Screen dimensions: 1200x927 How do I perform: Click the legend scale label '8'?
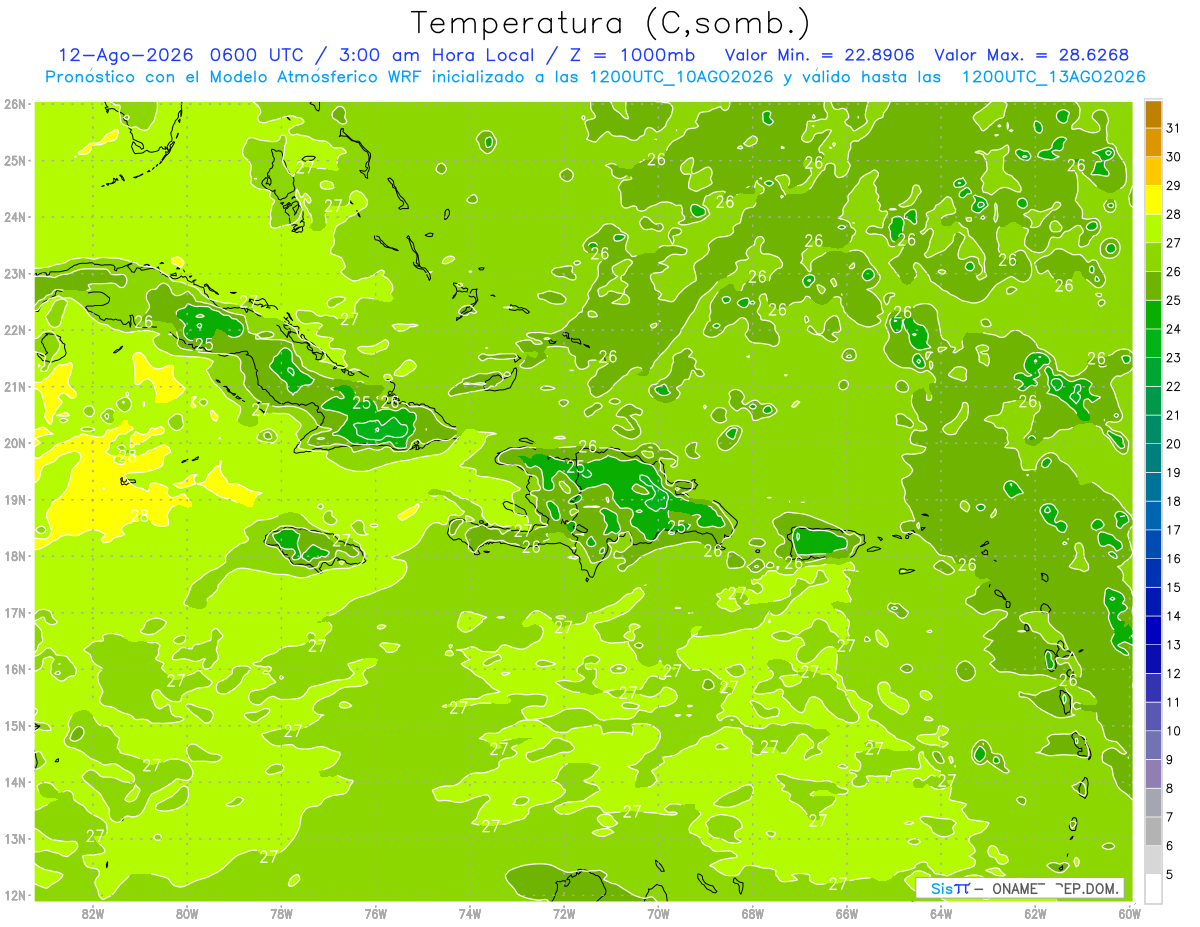(1171, 788)
